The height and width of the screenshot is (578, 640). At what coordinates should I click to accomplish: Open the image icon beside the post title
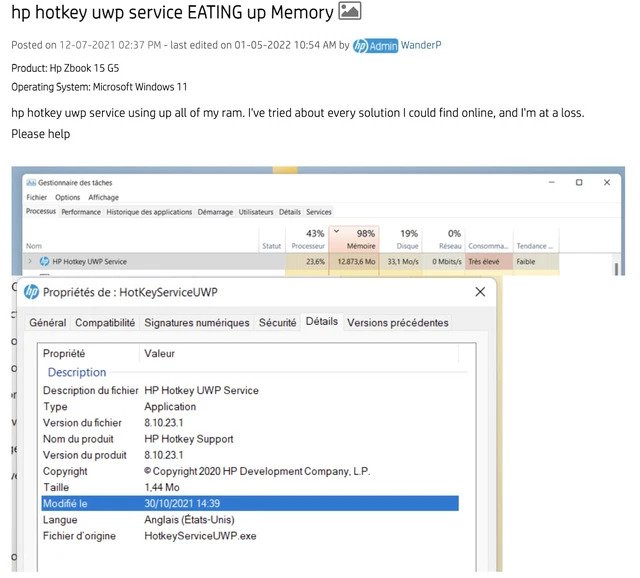tap(349, 11)
